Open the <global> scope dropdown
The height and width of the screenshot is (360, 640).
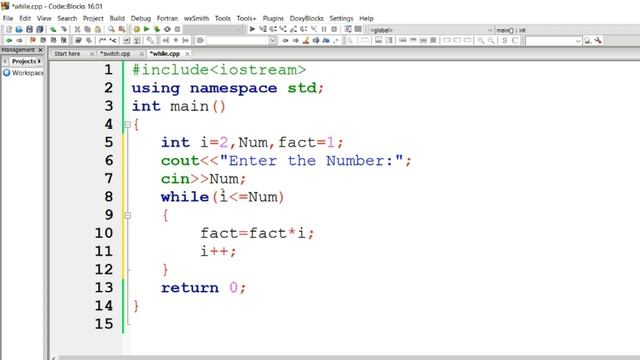431,30
